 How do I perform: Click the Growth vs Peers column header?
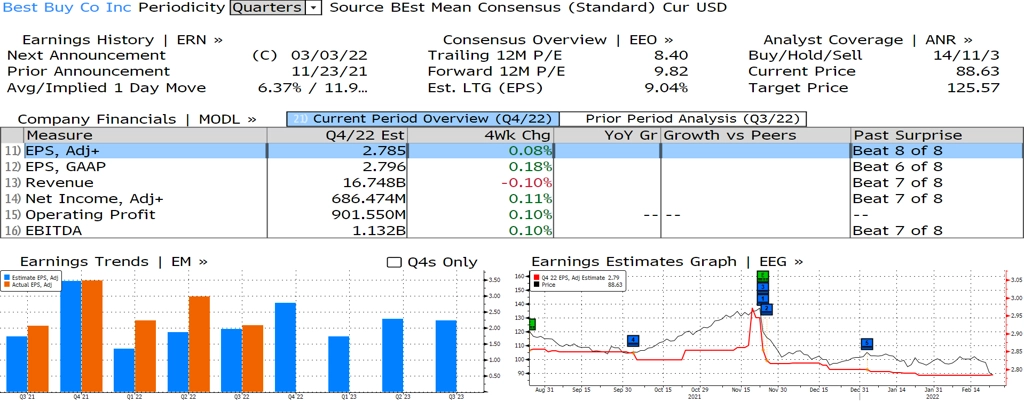pos(756,135)
